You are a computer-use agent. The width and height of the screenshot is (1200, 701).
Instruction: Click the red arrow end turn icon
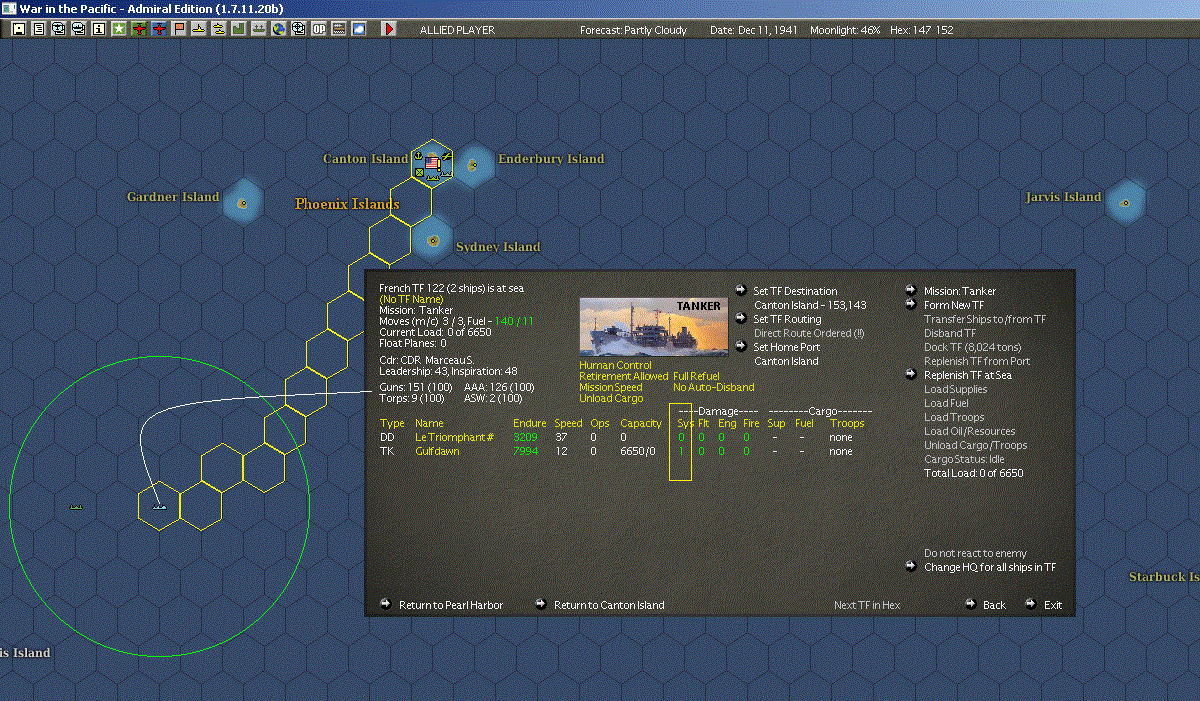(x=389, y=29)
